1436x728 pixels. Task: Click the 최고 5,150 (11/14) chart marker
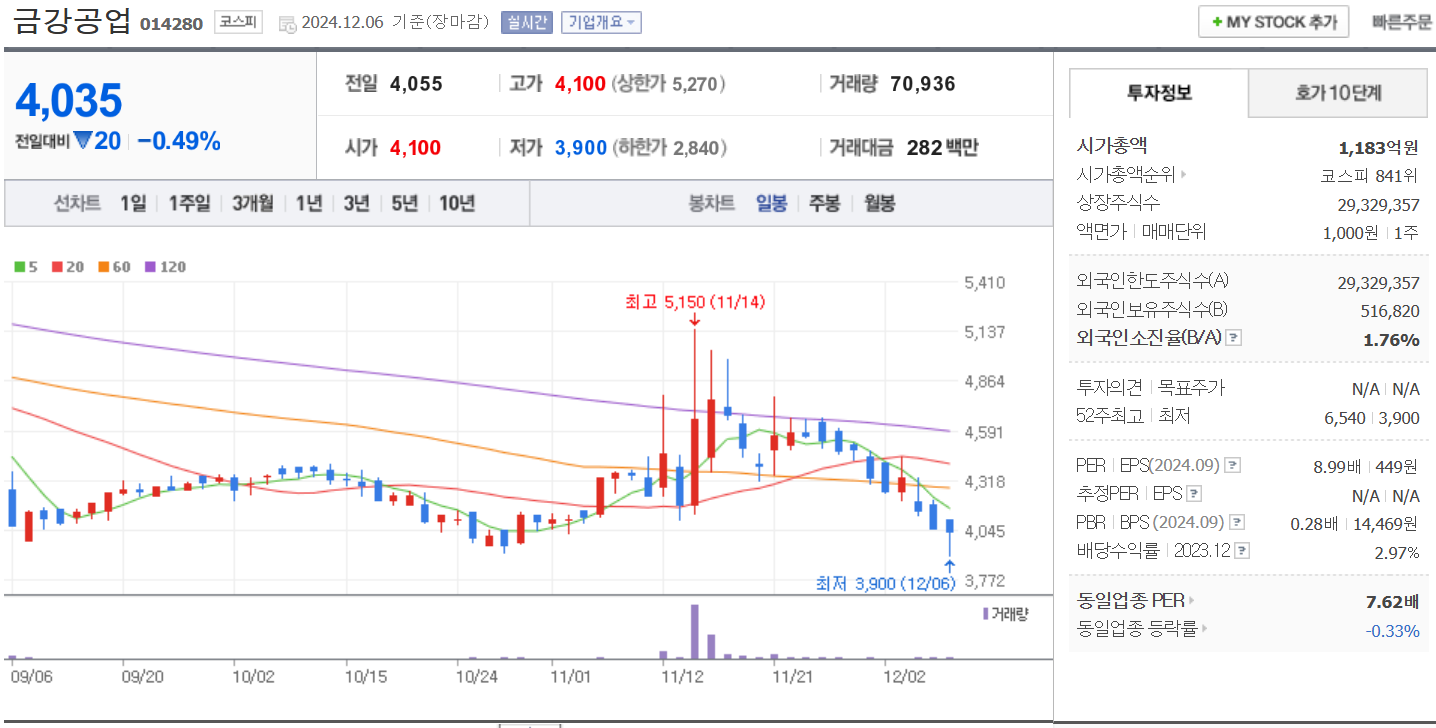[x=694, y=301]
